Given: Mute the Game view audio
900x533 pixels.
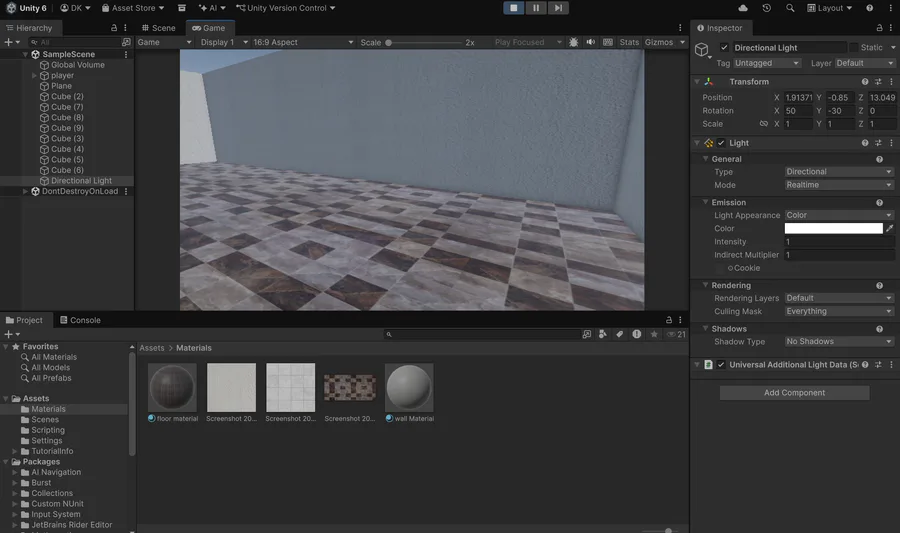Looking at the screenshot, I should point(591,42).
